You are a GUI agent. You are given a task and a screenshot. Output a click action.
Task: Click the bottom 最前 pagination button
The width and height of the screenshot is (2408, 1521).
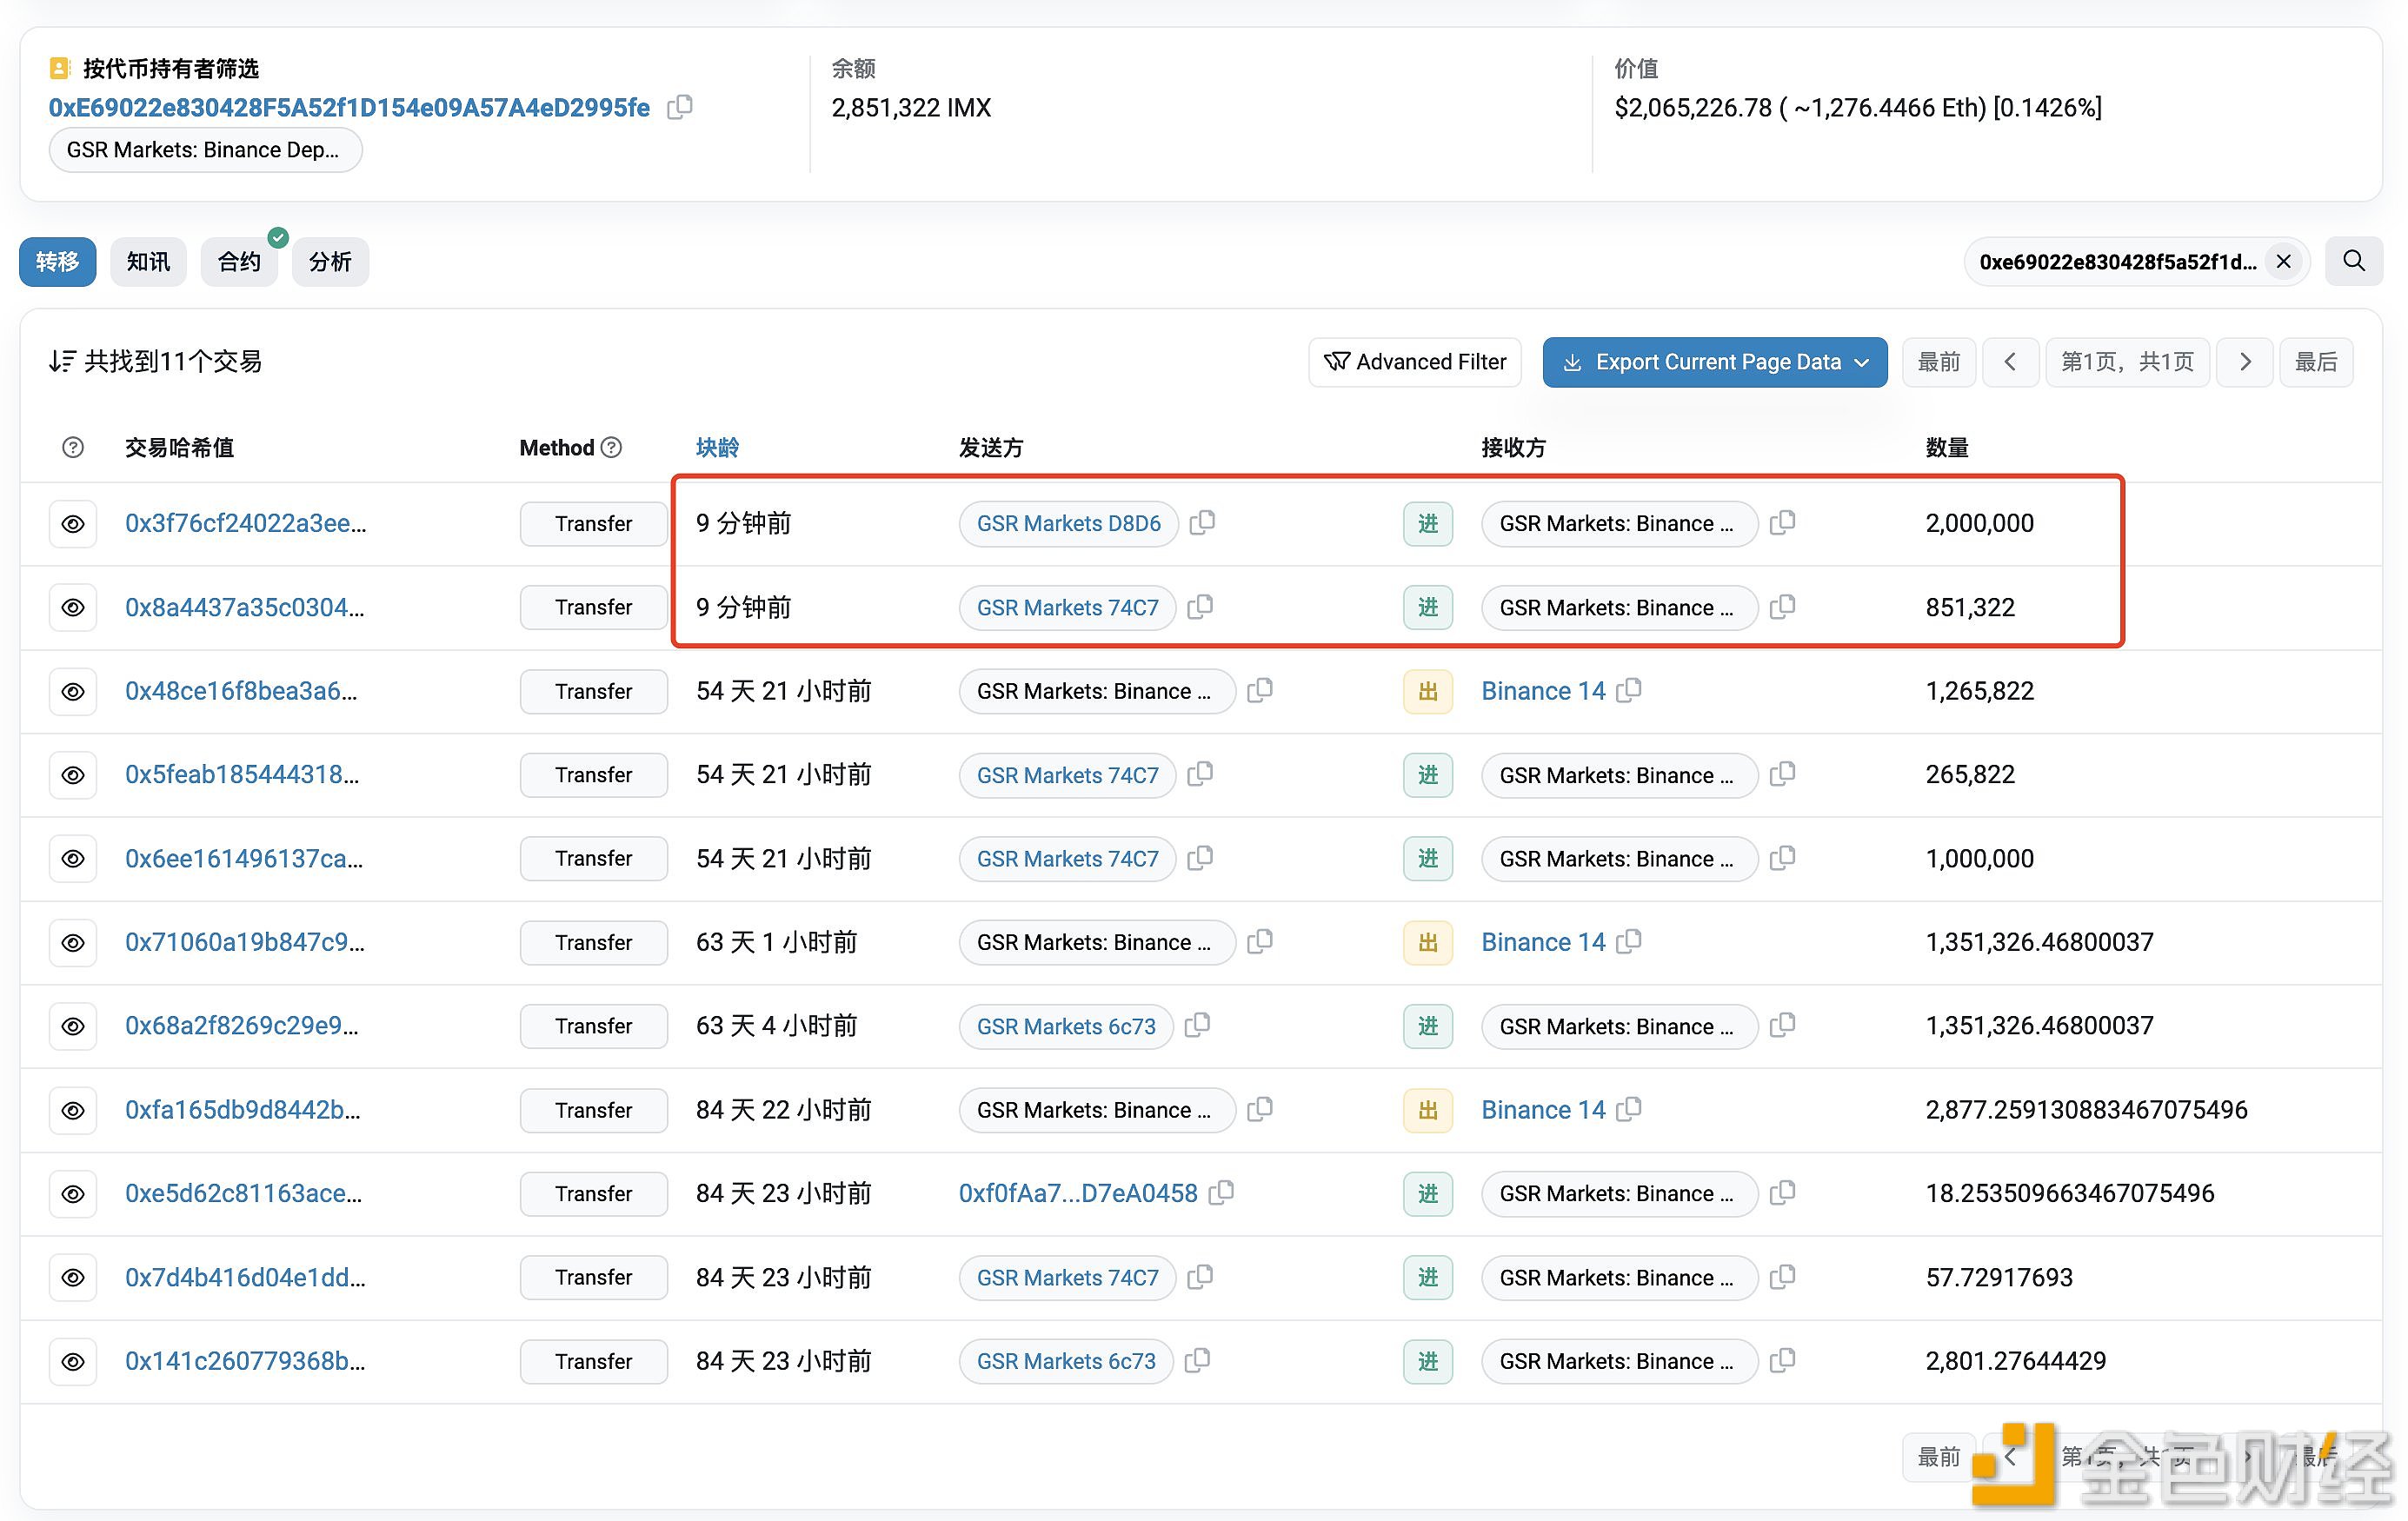coord(1938,1457)
